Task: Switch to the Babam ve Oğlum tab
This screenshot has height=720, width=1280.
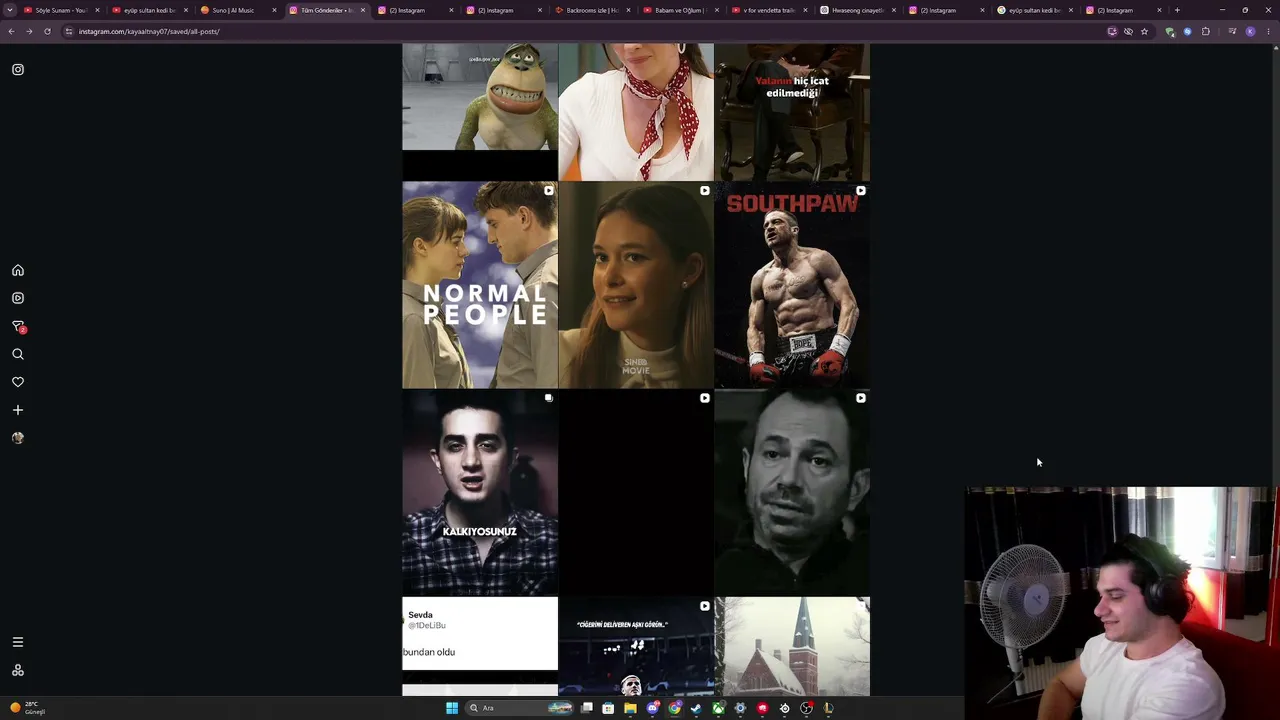Action: click(x=680, y=10)
